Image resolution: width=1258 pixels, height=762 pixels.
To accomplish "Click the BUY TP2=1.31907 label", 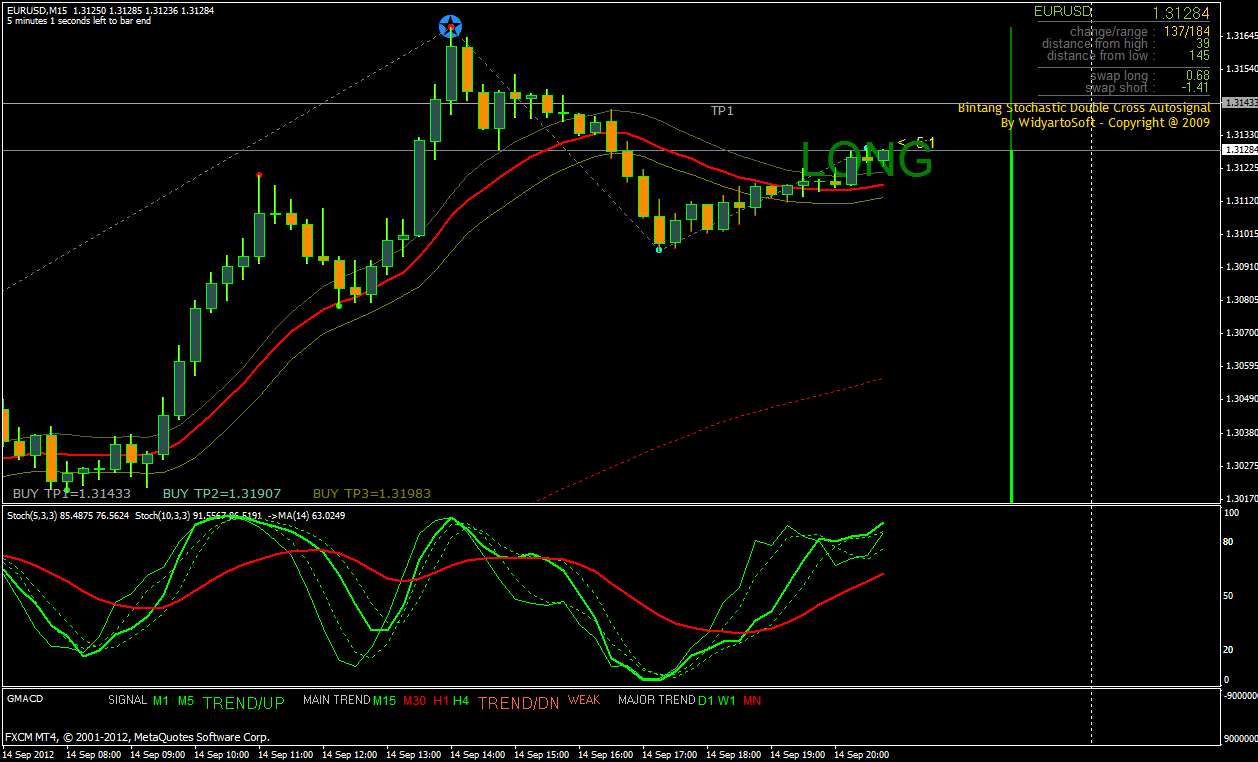I will pos(222,493).
